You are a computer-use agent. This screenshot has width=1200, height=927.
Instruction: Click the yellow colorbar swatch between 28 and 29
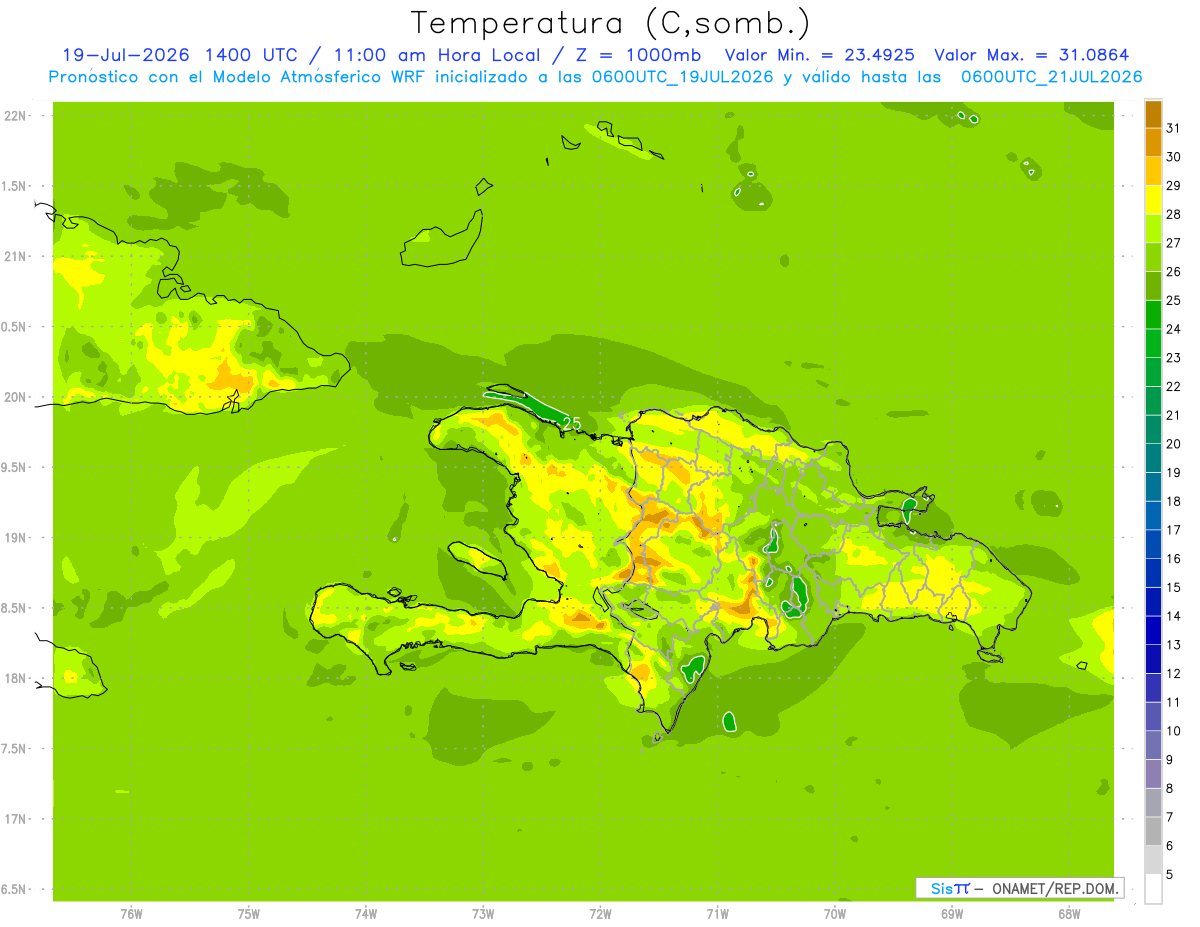pyautogui.click(x=1153, y=200)
